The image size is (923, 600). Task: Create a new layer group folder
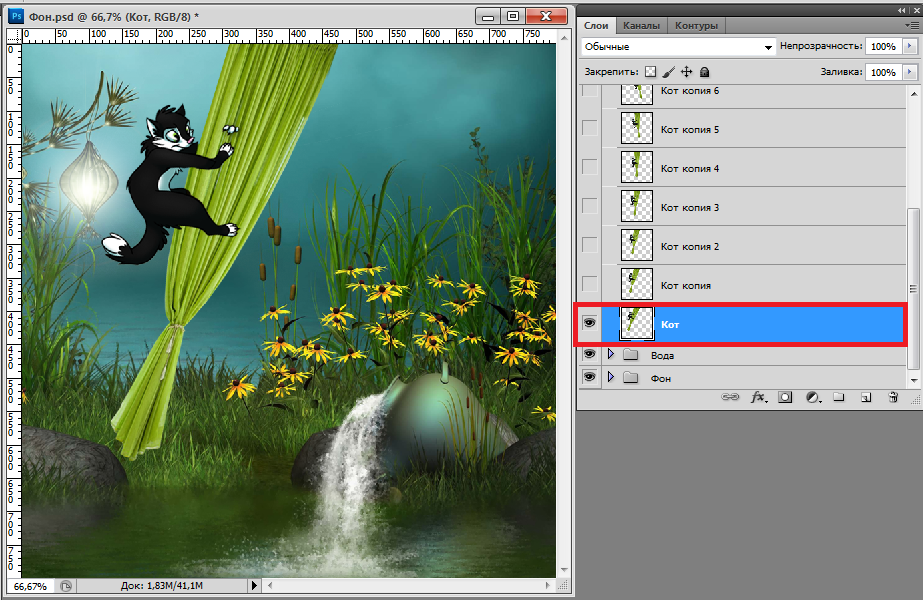click(x=839, y=397)
